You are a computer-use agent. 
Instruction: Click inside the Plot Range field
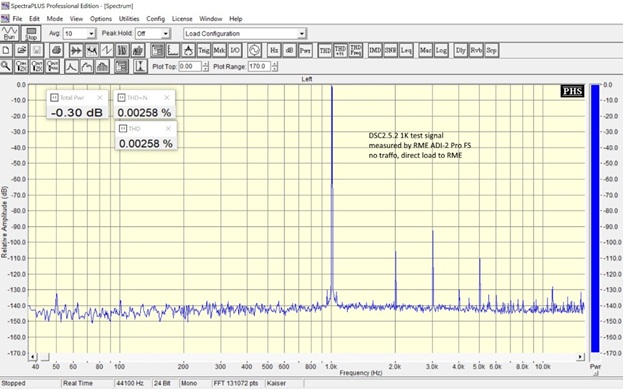click(259, 66)
